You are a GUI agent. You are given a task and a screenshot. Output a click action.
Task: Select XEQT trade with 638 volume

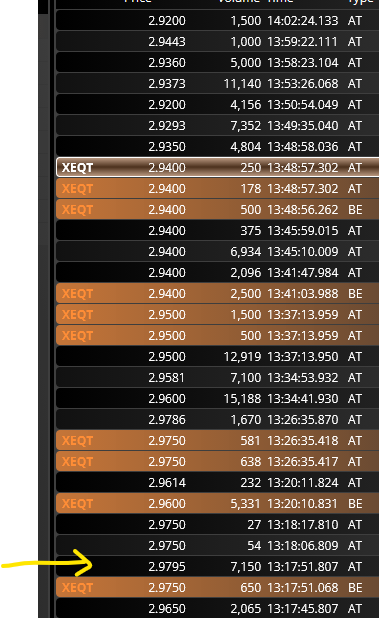[217, 462]
